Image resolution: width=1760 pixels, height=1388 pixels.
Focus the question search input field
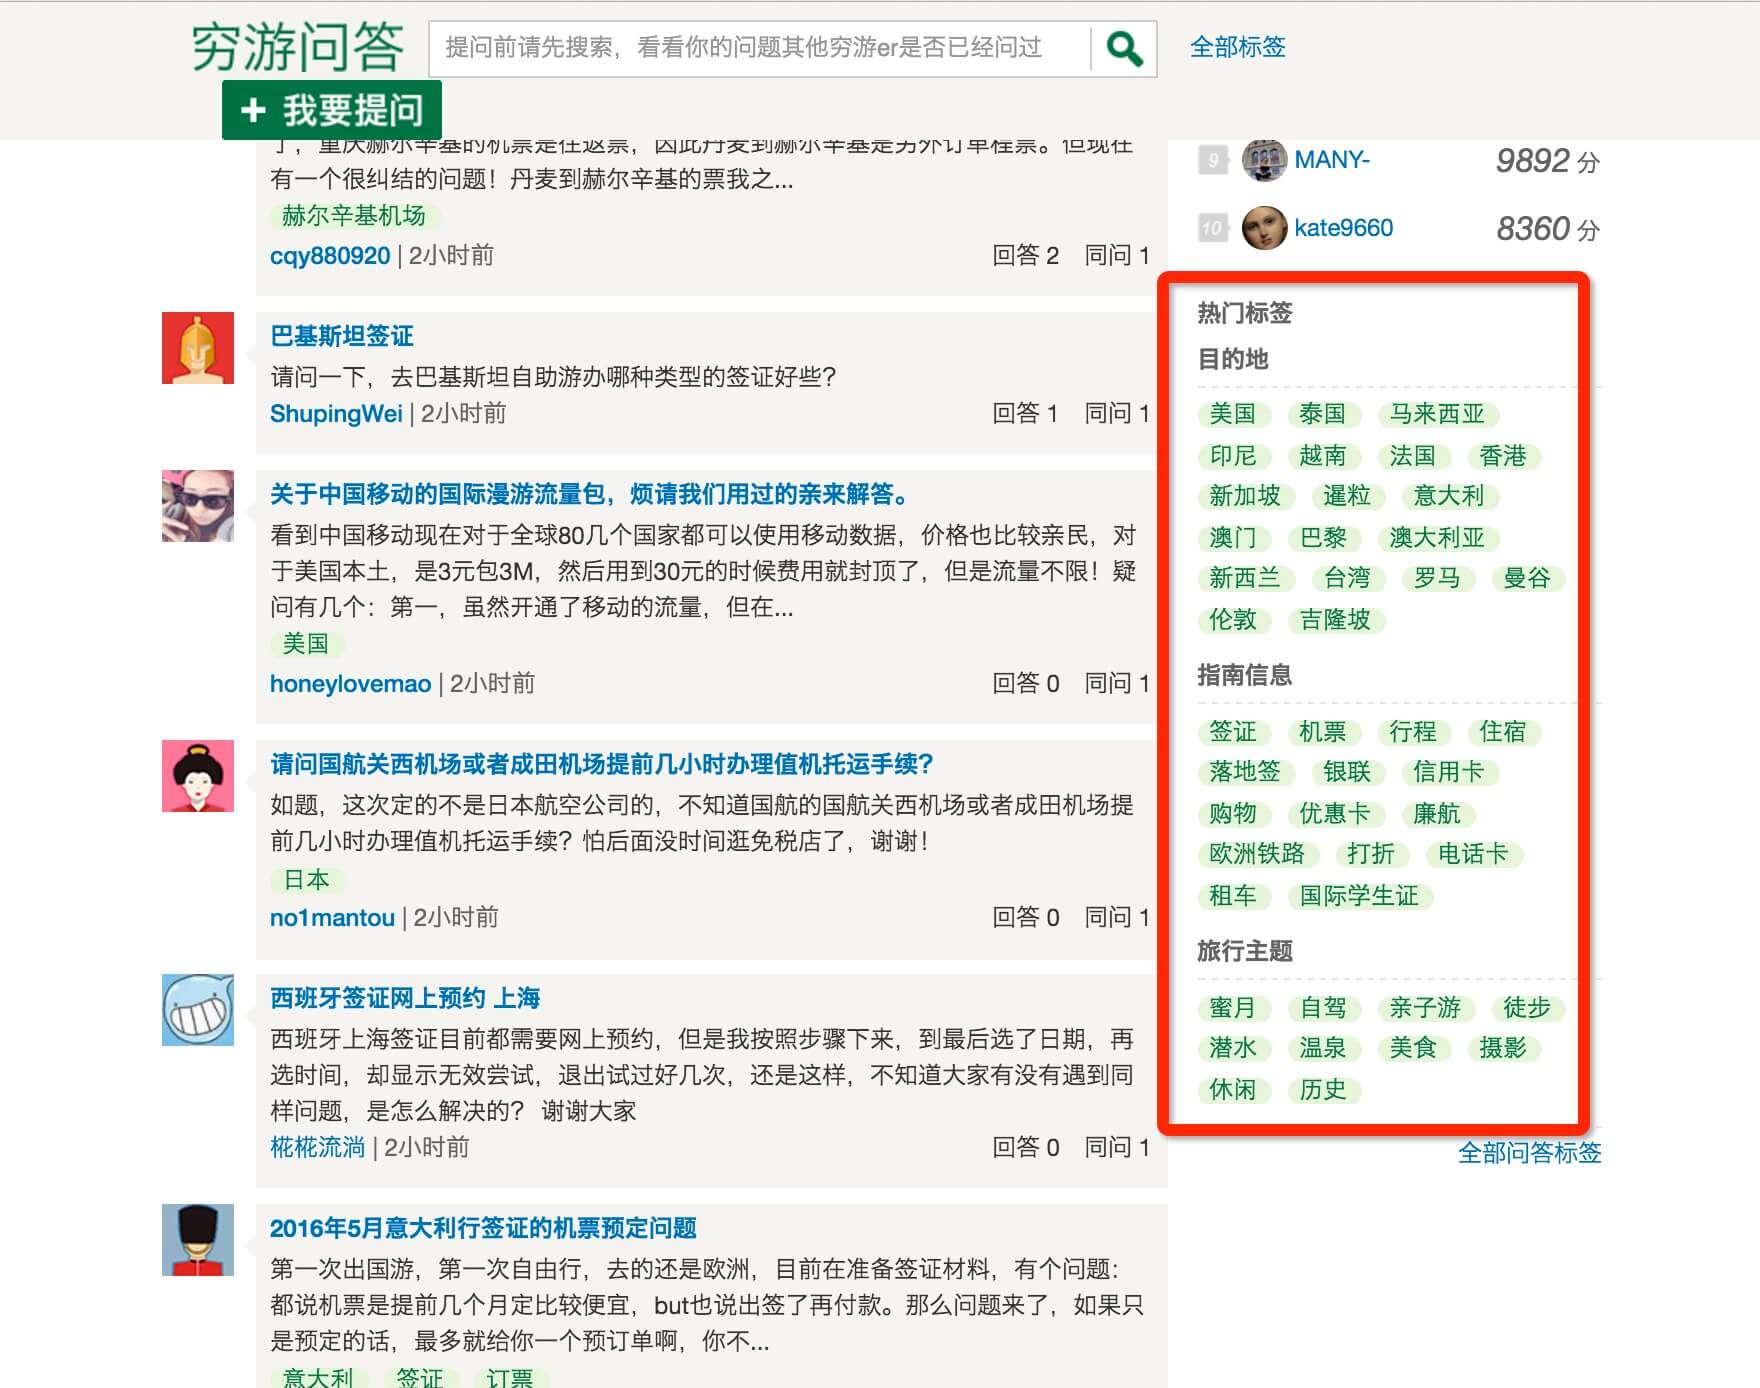pyautogui.click(x=760, y=49)
